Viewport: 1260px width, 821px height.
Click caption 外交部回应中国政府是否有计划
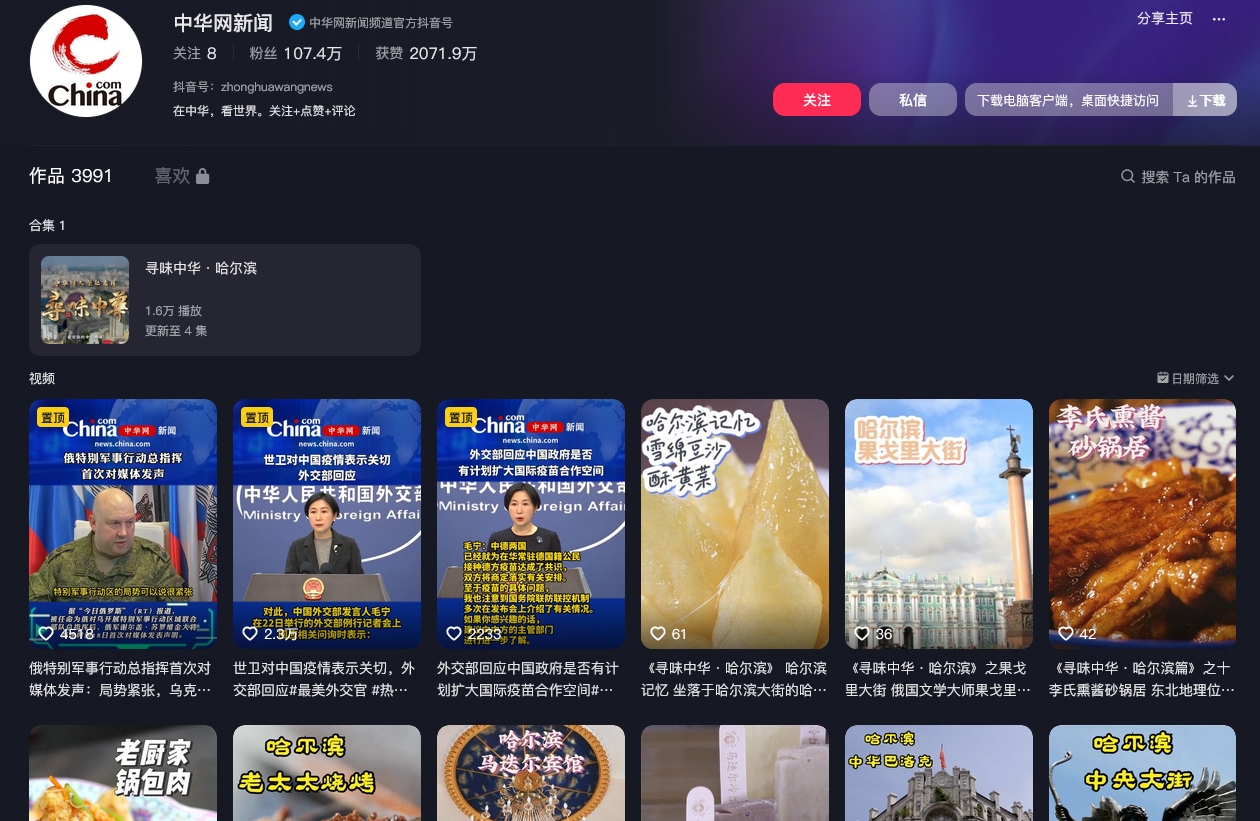pyautogui.click(x=528, y=679)
